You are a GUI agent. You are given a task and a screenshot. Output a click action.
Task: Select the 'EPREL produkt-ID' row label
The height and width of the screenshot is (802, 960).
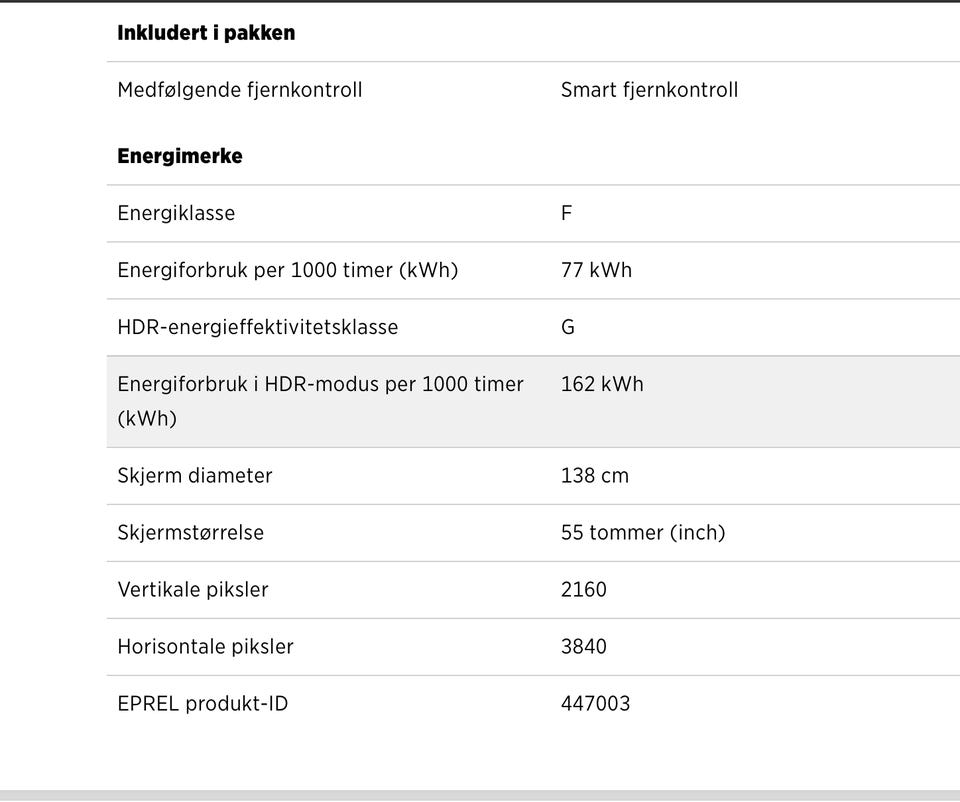tap(203, 703)
